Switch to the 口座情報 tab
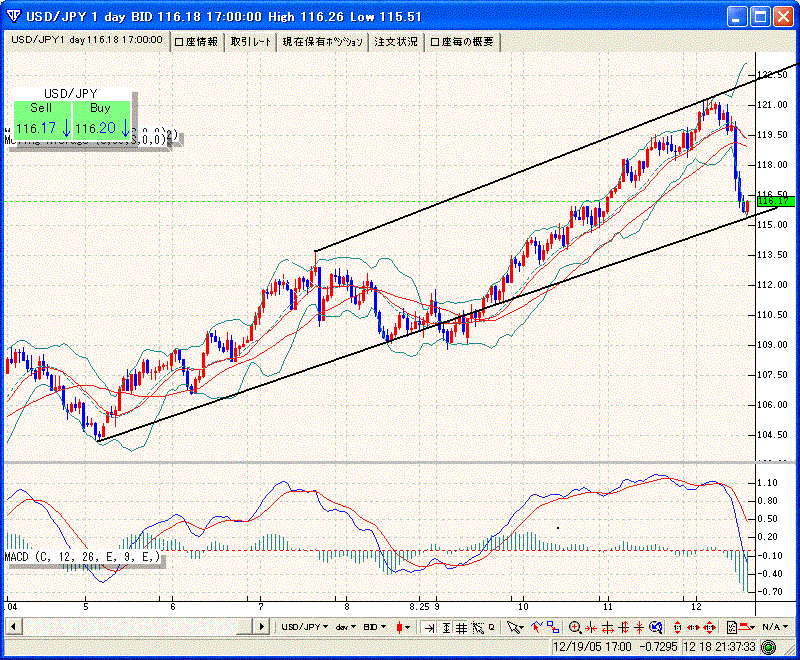 click(x=196, y=41)
